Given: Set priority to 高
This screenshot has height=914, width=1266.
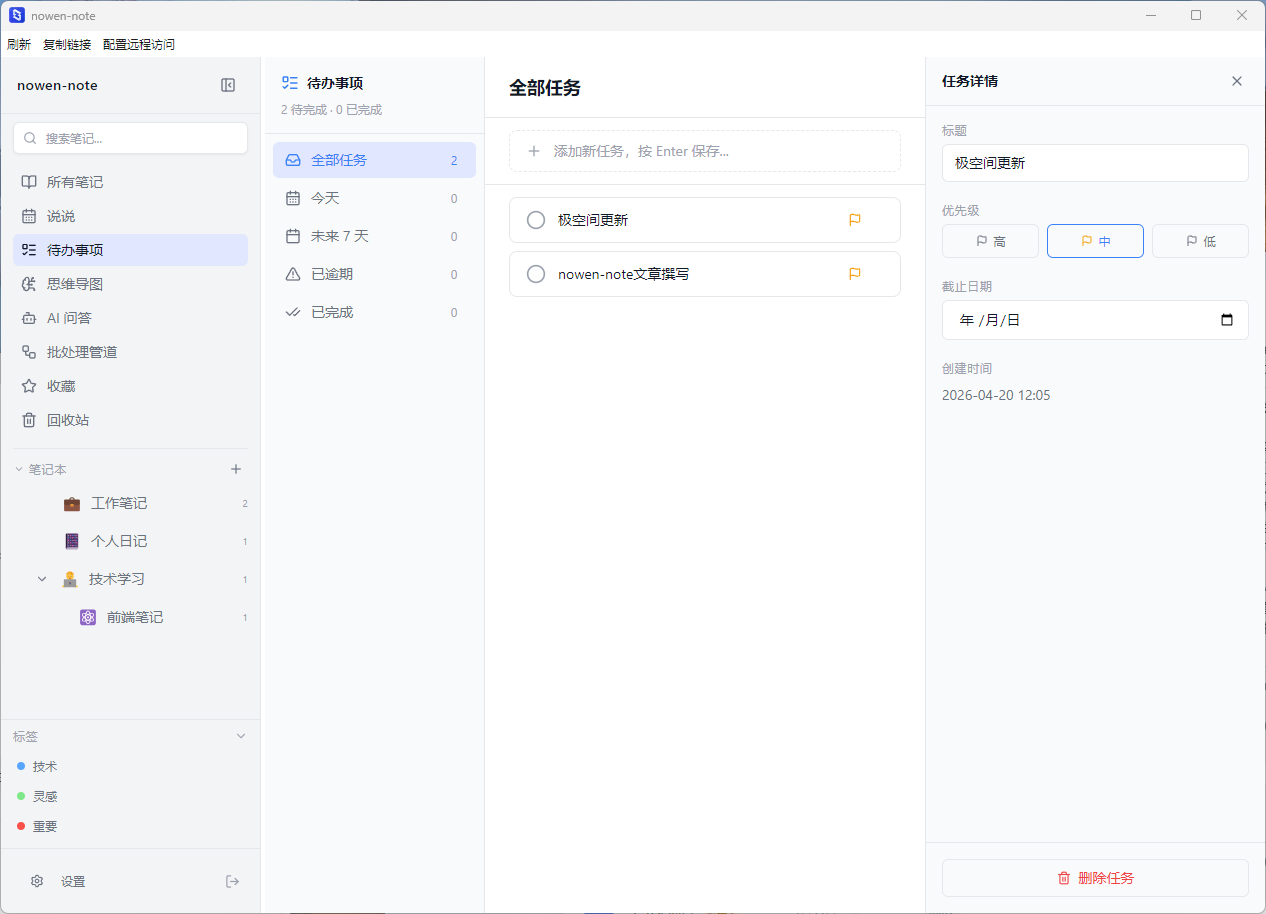Looking at the screenshot, I should (x=990, y=241).
